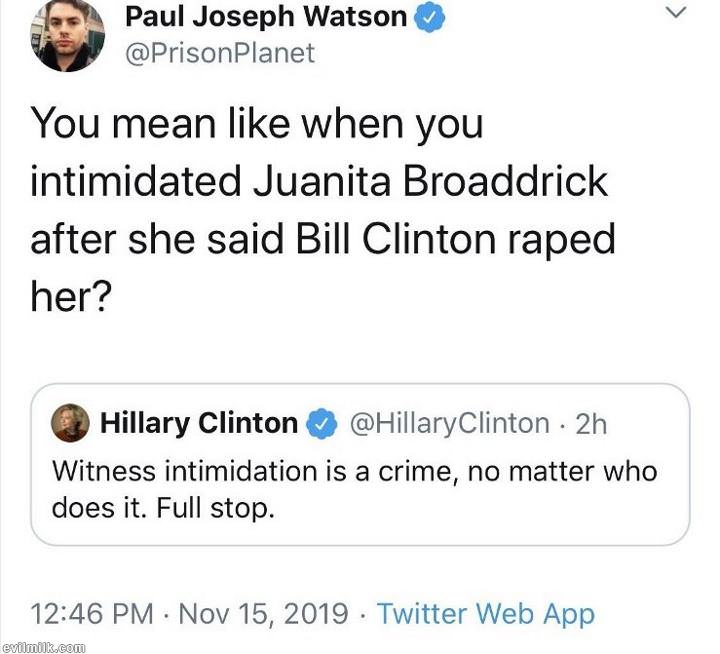Click the Nov 15, 2019 date
This screenshot has width=720, height=654.
click(x=264, y=614)
